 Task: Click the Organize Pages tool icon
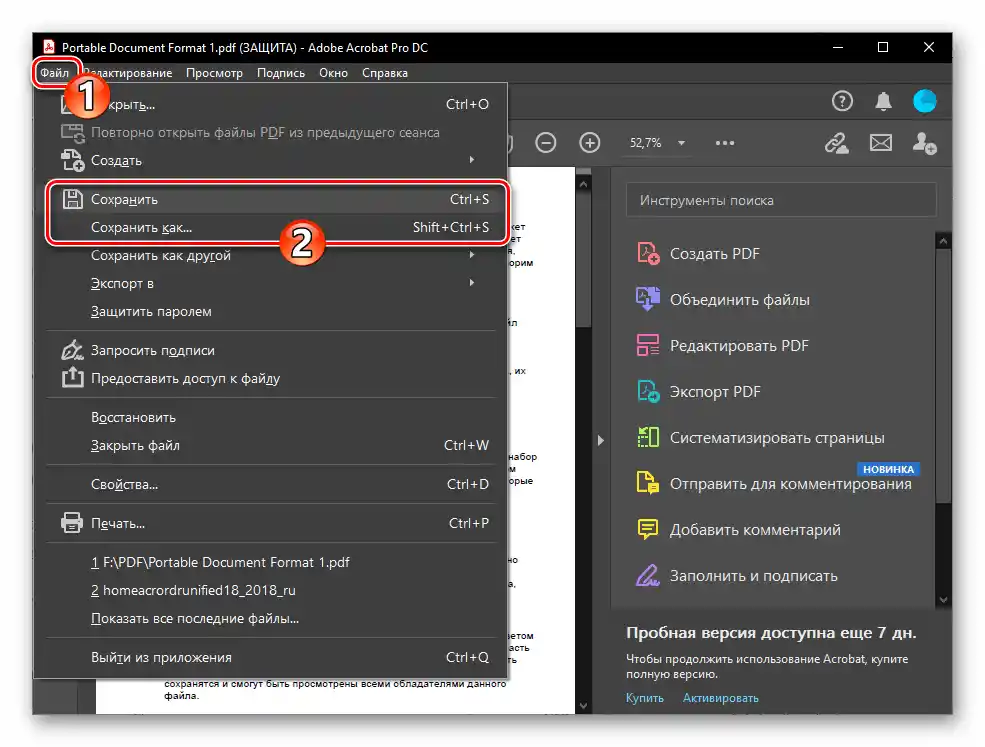(x=648, y=437)
